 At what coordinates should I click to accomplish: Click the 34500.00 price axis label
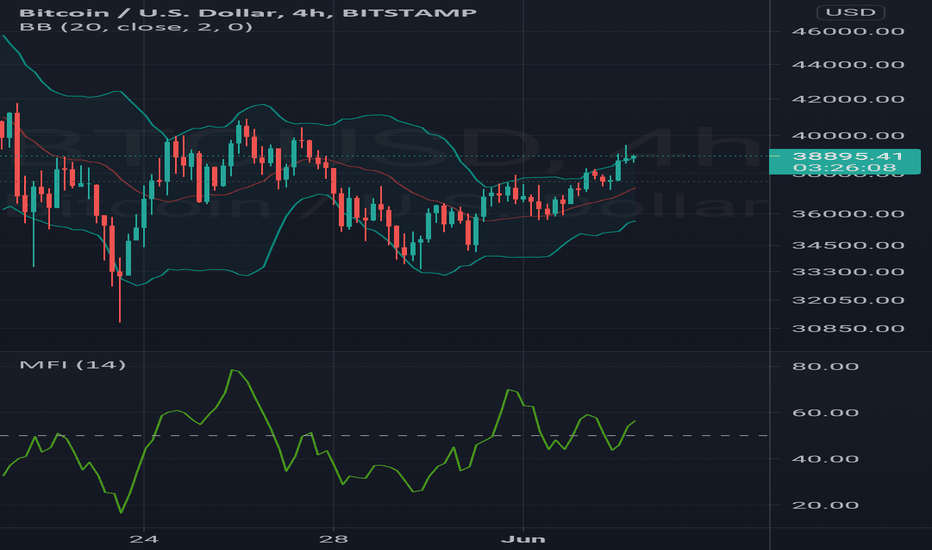(848, 246)
